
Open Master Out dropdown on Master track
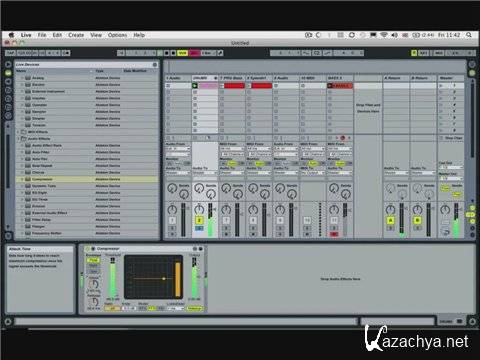point(451,178)
